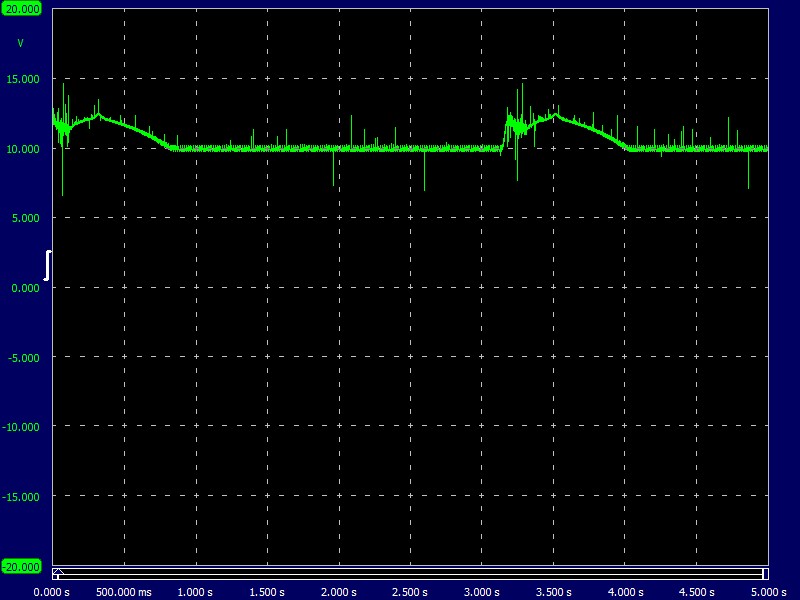Click the 4.500 s time axis label

coord(696,592)
